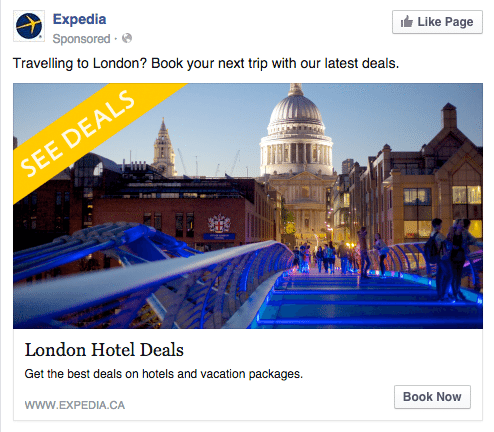Click the Book Now button
This screenshot has width=494, height=432.
(432, 397)
